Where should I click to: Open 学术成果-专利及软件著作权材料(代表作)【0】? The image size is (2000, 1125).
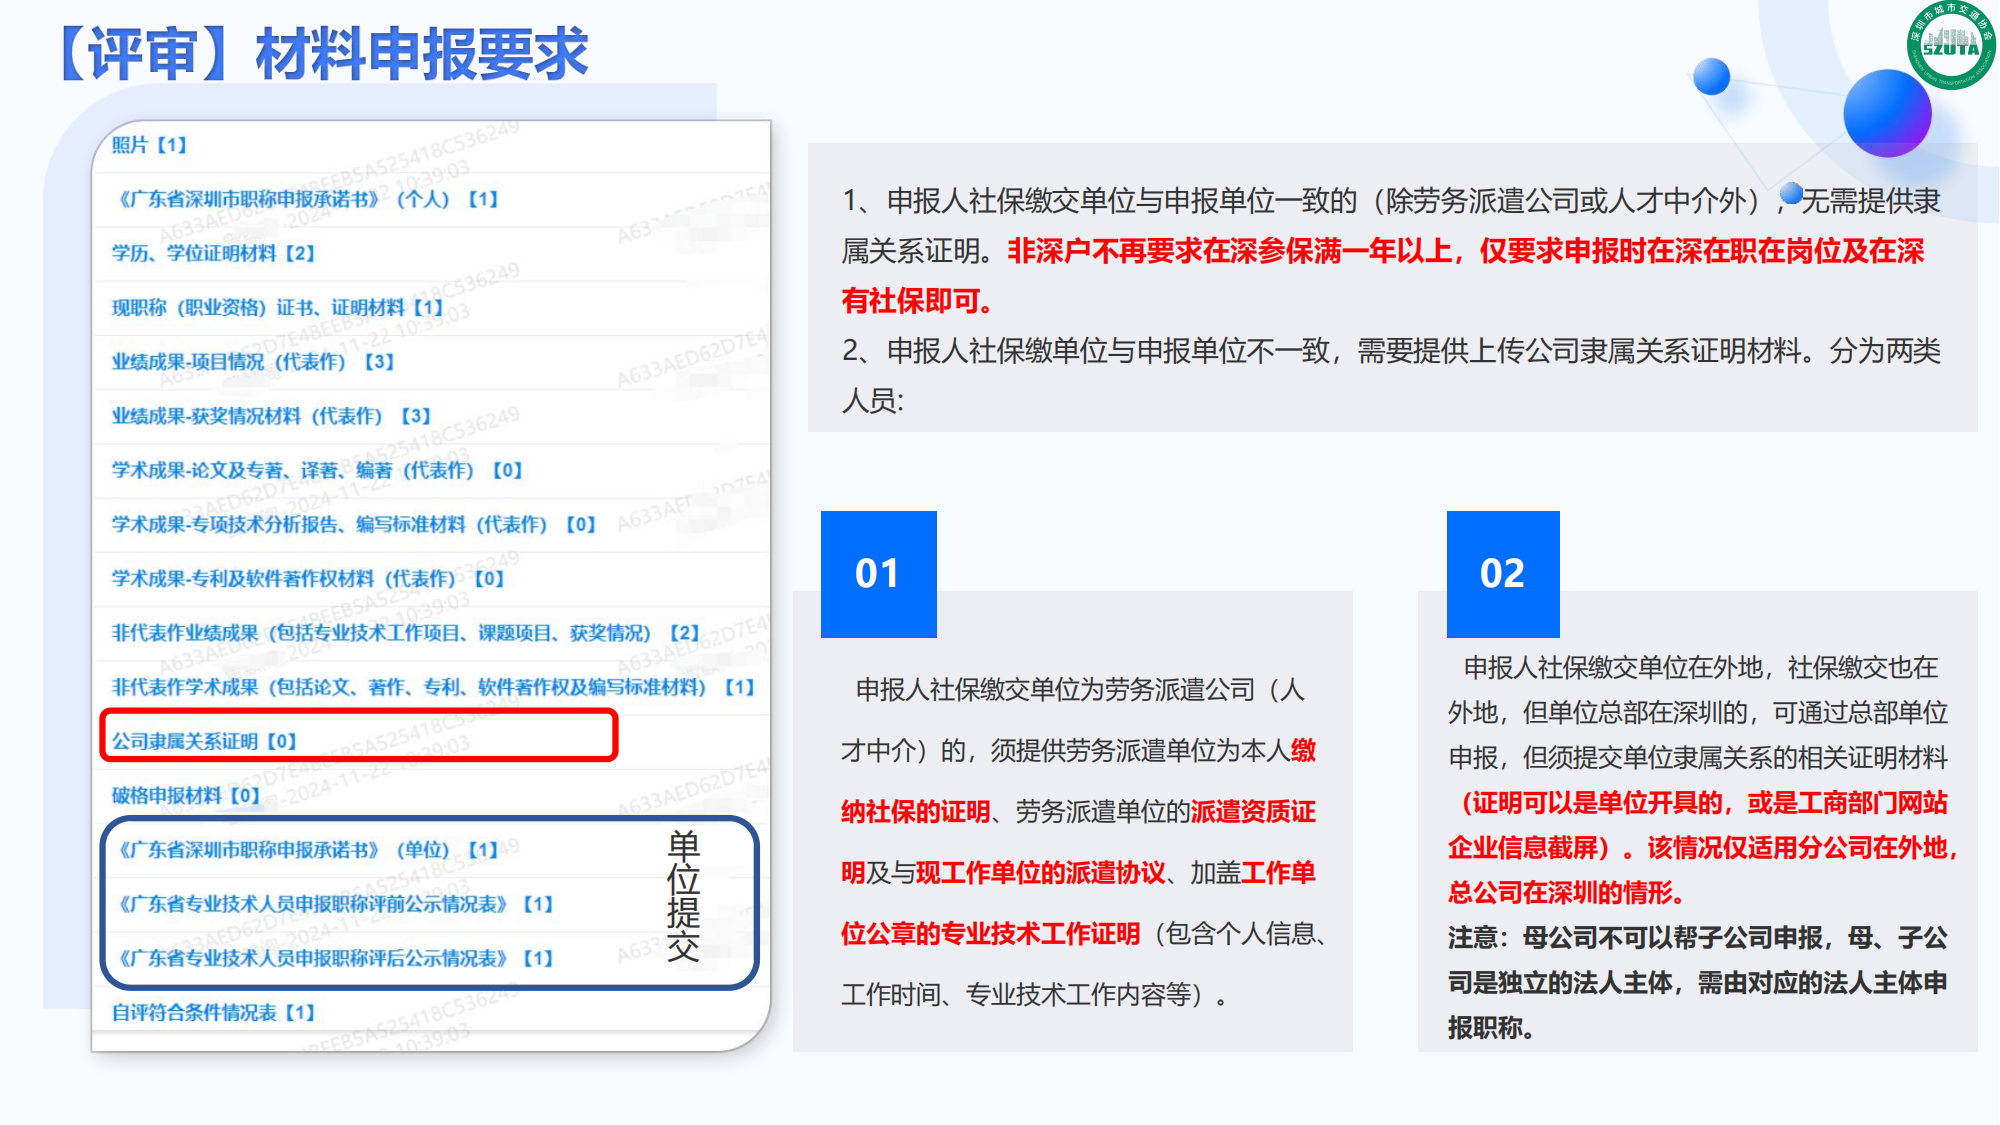tap(308, 578)
